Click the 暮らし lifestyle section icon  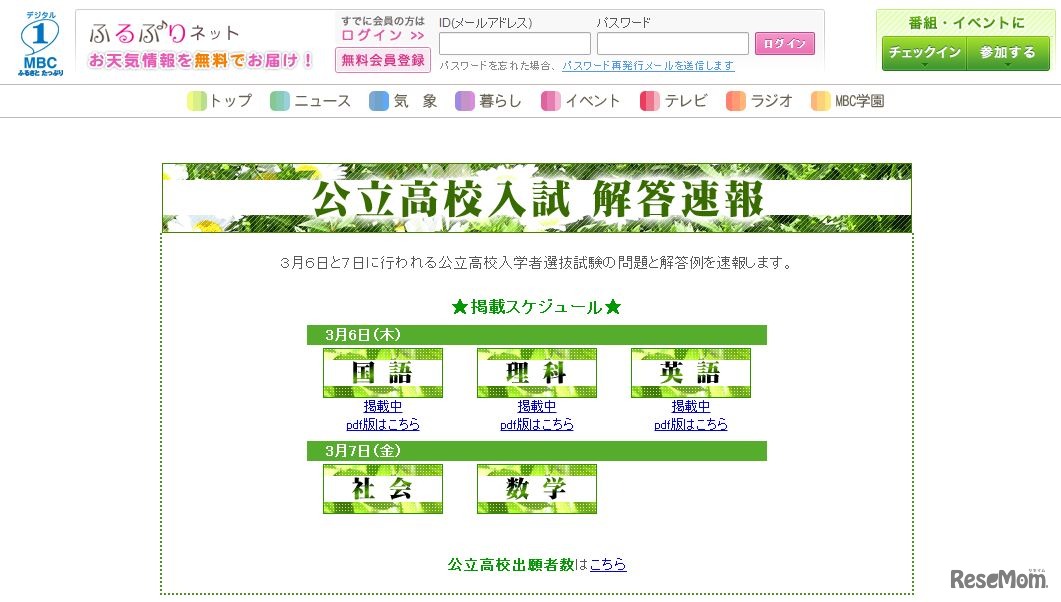pyautogui.click(x=465, y=101)
